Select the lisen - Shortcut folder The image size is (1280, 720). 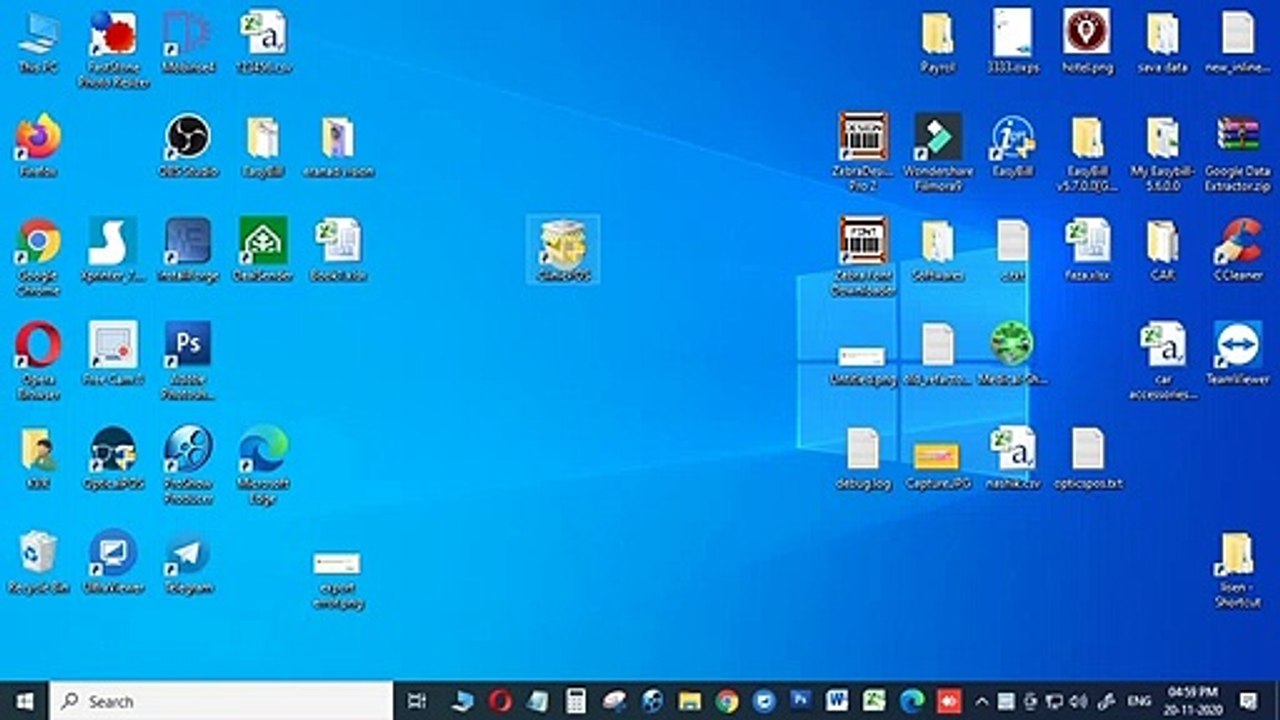(x=1238, y=569)
